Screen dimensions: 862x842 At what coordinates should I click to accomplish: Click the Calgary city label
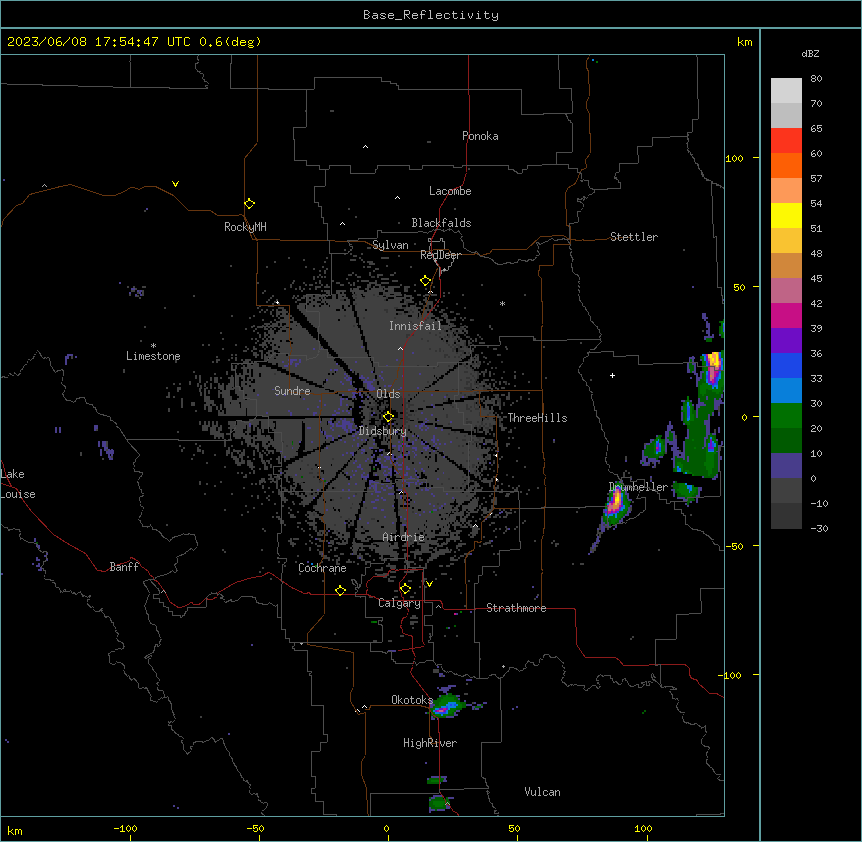[400, 603]
